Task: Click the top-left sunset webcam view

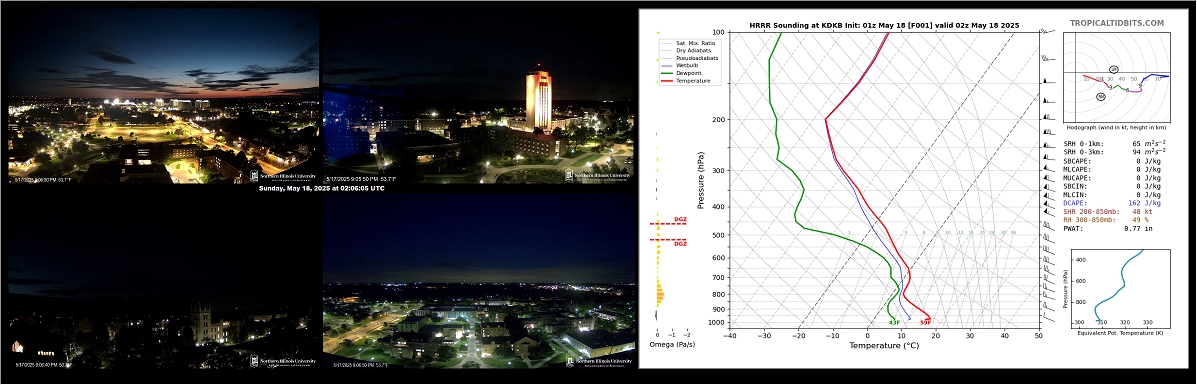Action: coord(163,96)
